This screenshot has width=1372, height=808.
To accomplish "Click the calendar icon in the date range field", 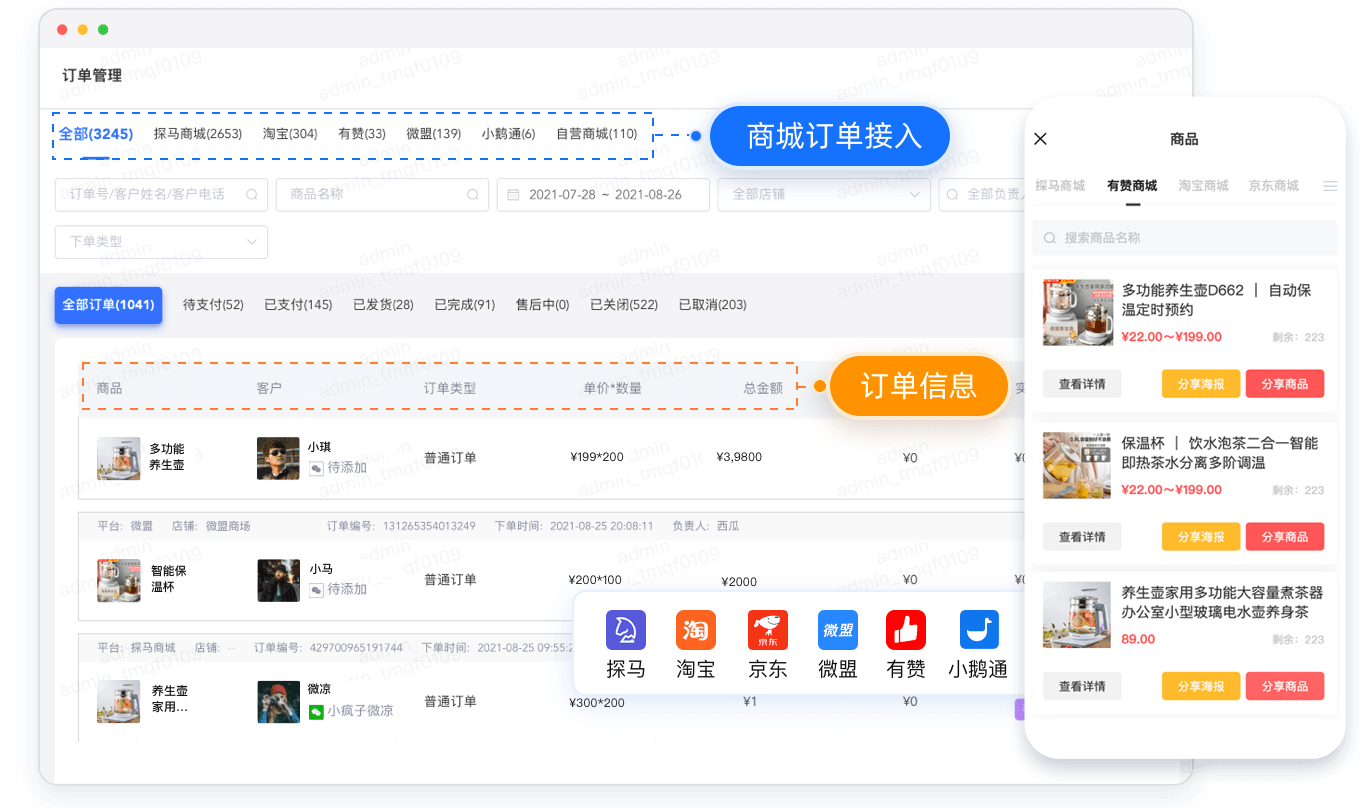I will [513, 195].
